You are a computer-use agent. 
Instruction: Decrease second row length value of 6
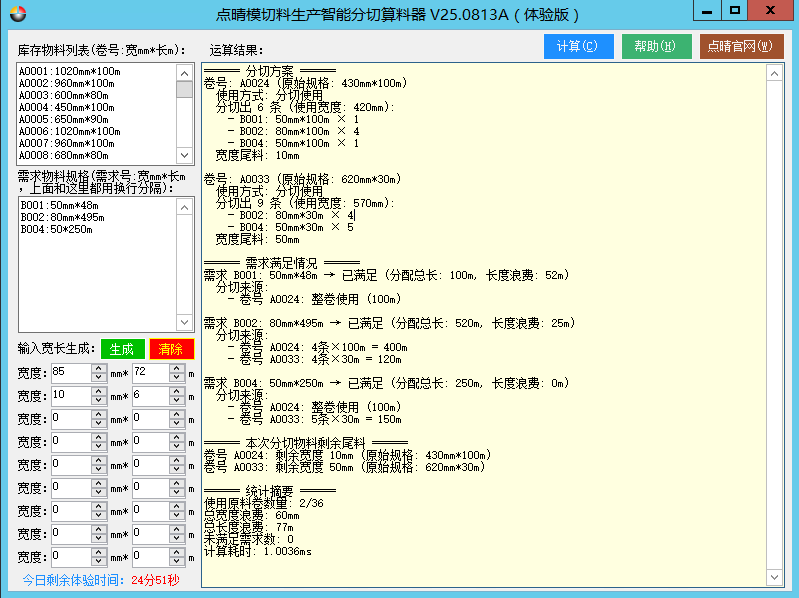coord(178,400)
